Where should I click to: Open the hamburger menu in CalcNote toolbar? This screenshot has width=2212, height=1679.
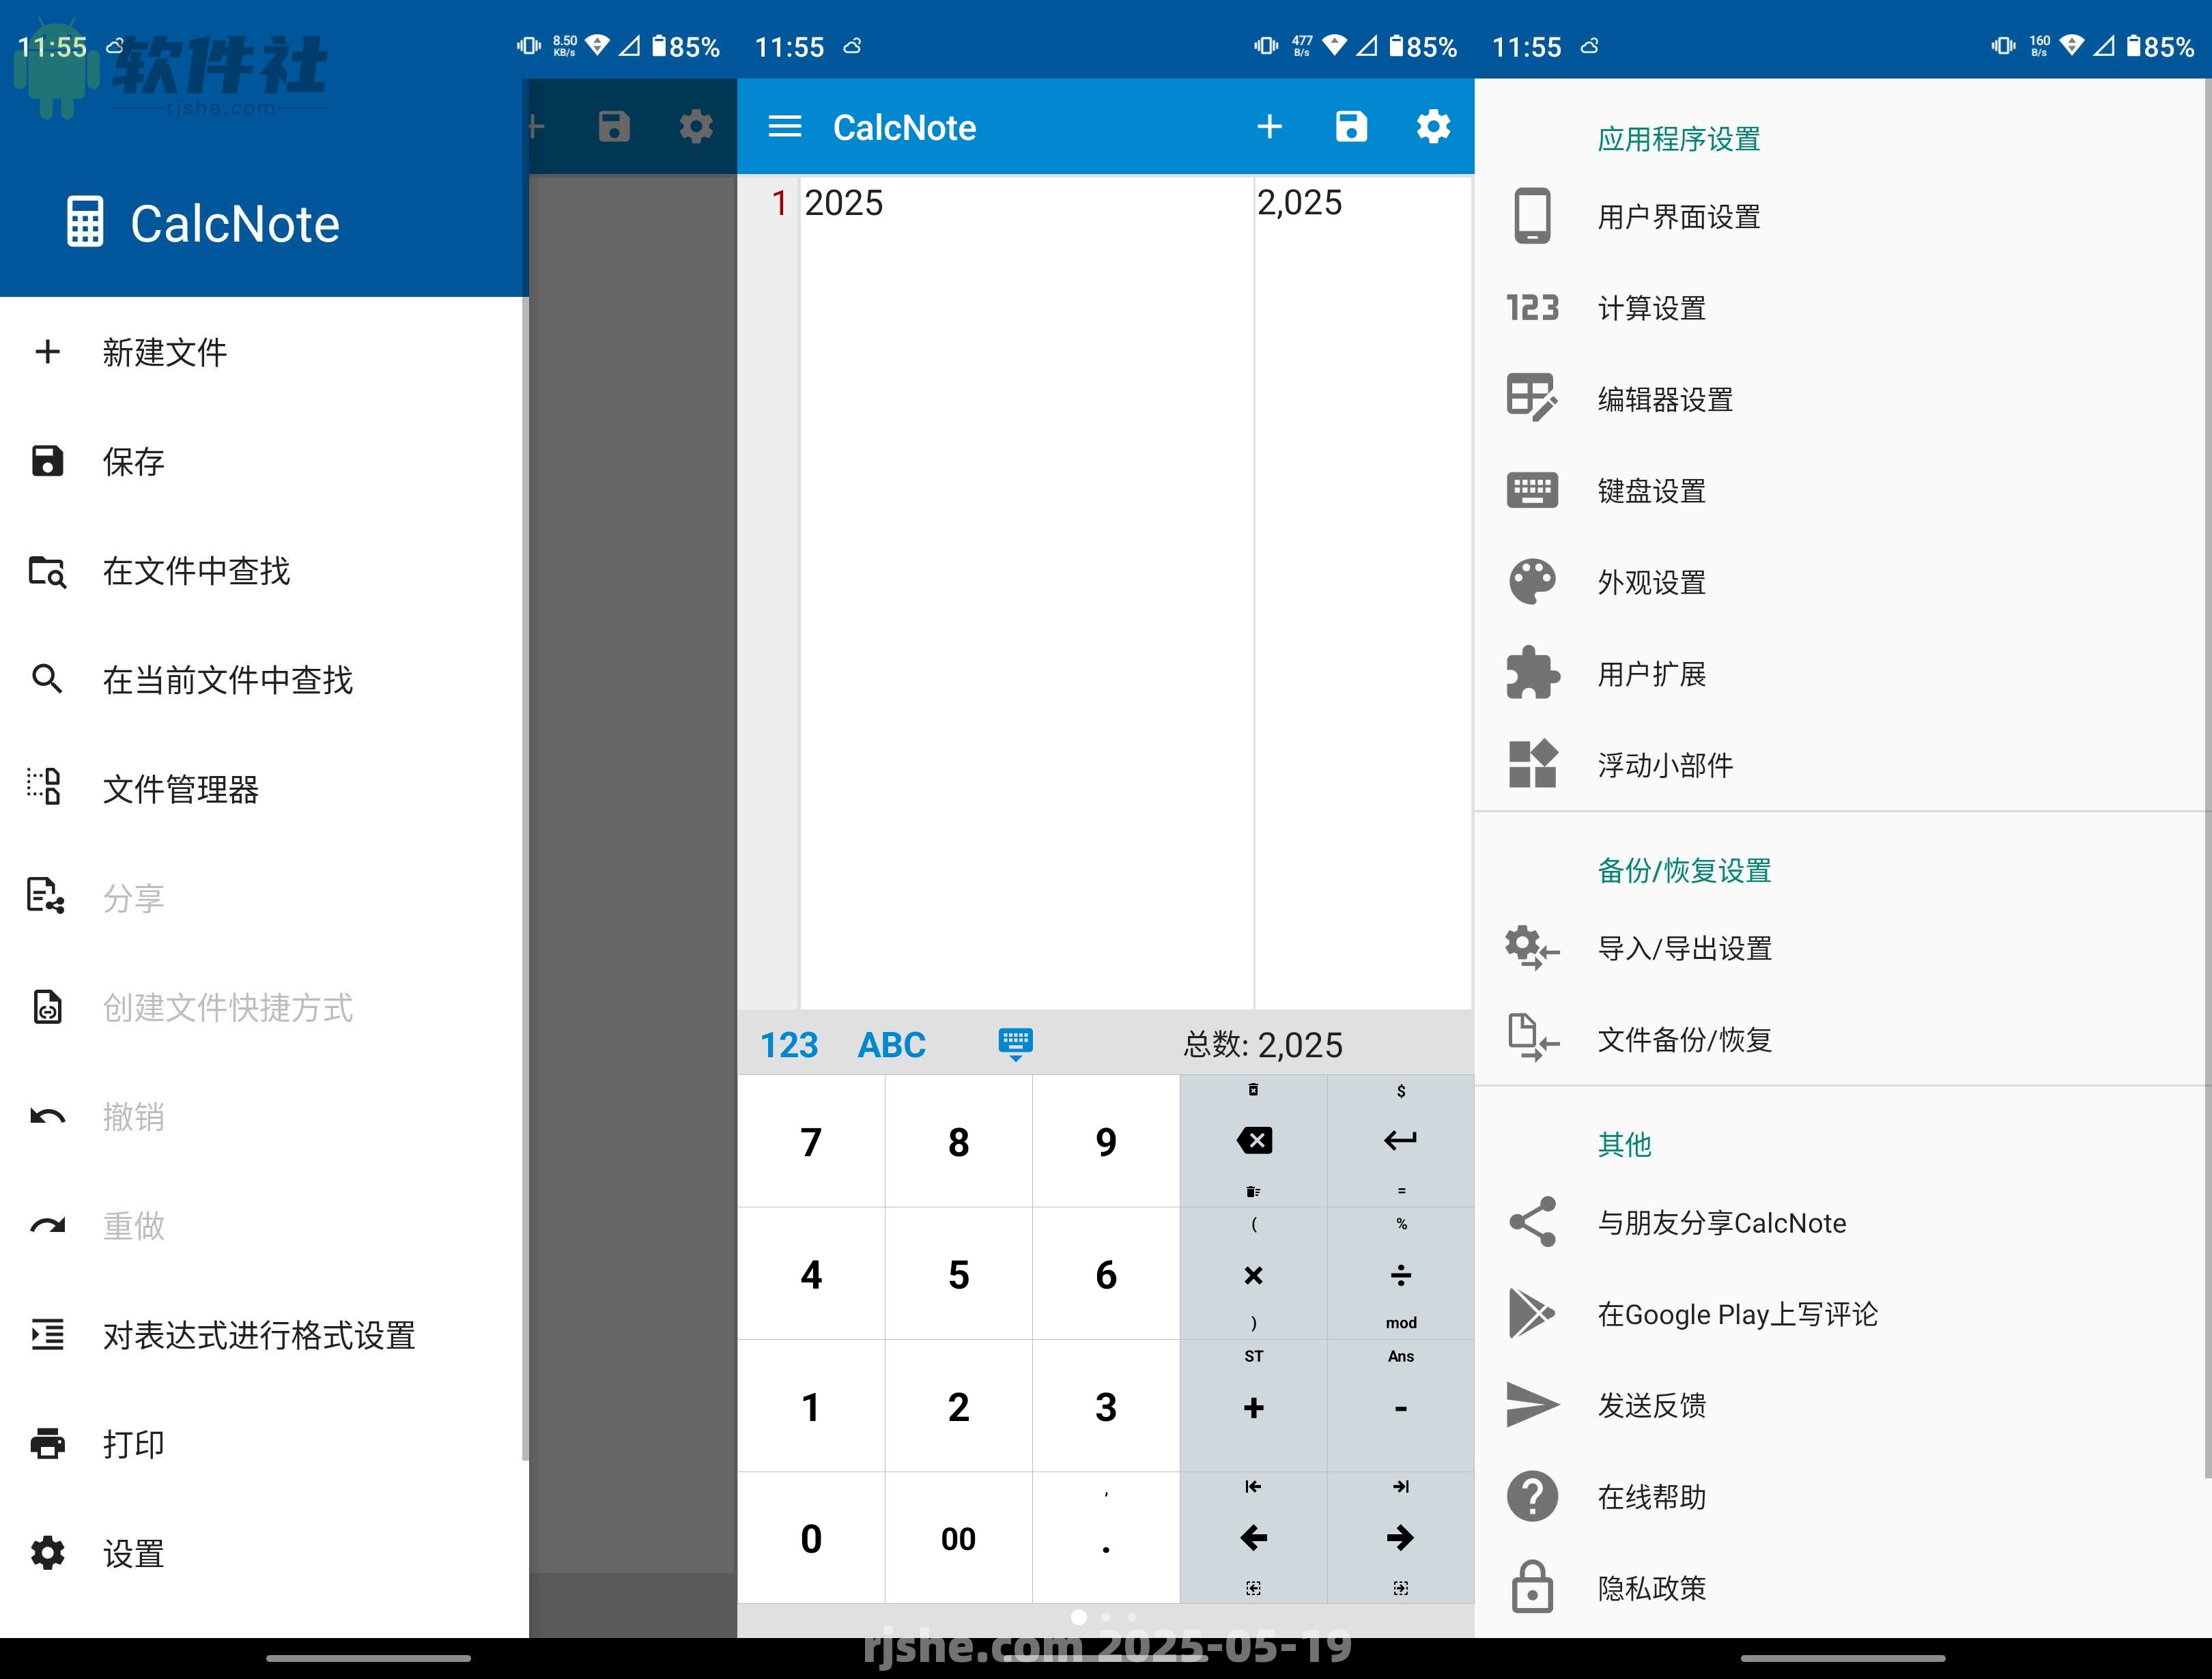tap(784, 127)
